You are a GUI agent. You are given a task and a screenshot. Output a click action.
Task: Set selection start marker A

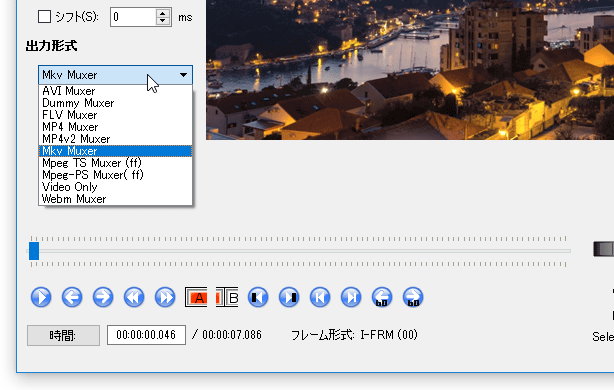coord(196,298)
